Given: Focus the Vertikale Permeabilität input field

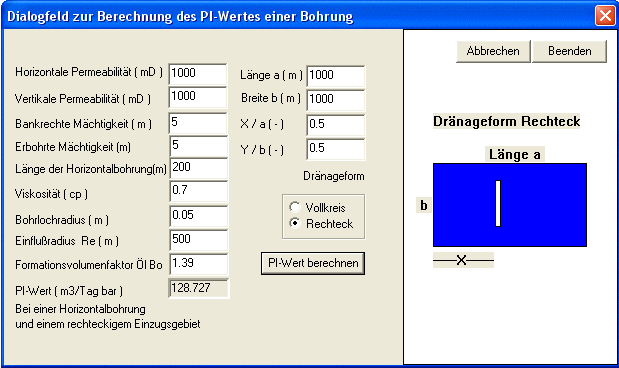Looking at the screenshot, I should (198, 97).
